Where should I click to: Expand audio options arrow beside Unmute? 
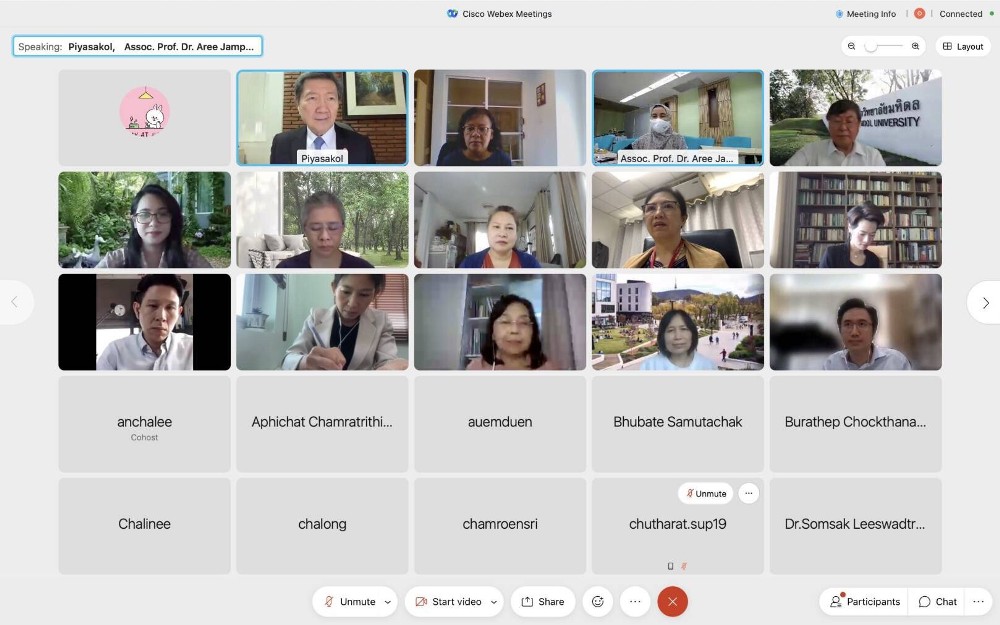coord(388,602)
